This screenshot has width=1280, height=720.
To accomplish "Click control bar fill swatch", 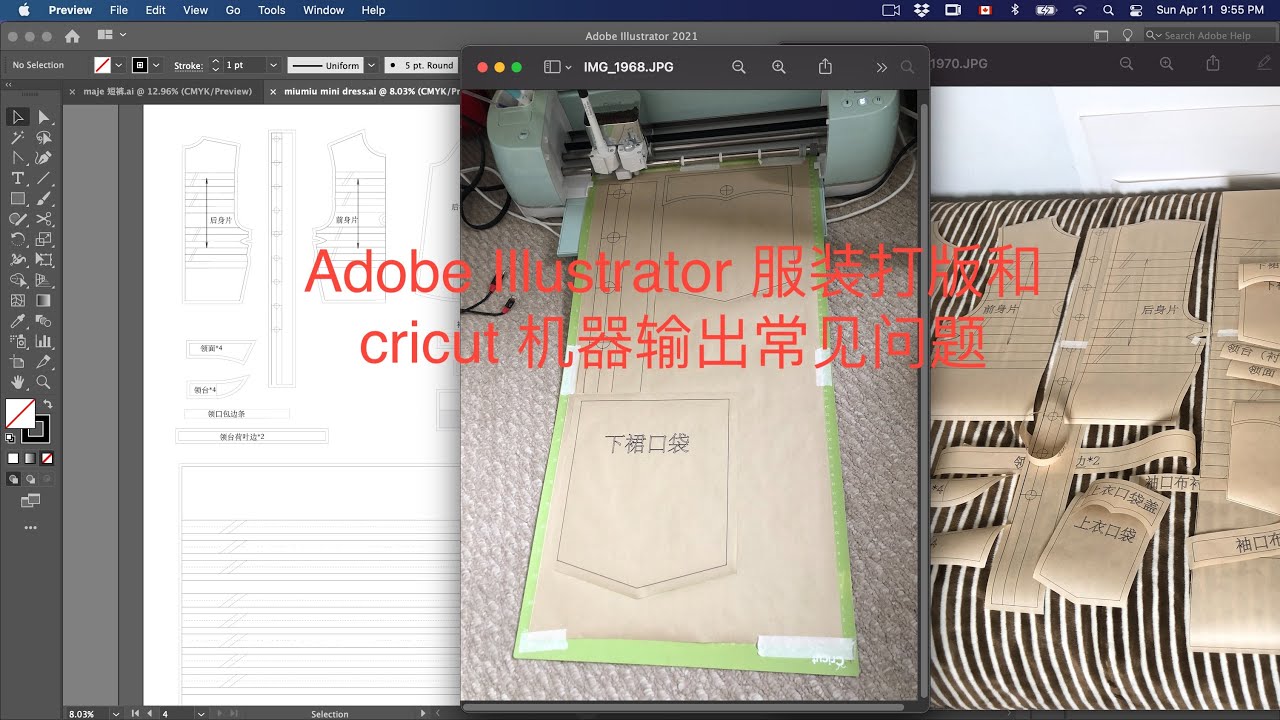I will [102, 65].
